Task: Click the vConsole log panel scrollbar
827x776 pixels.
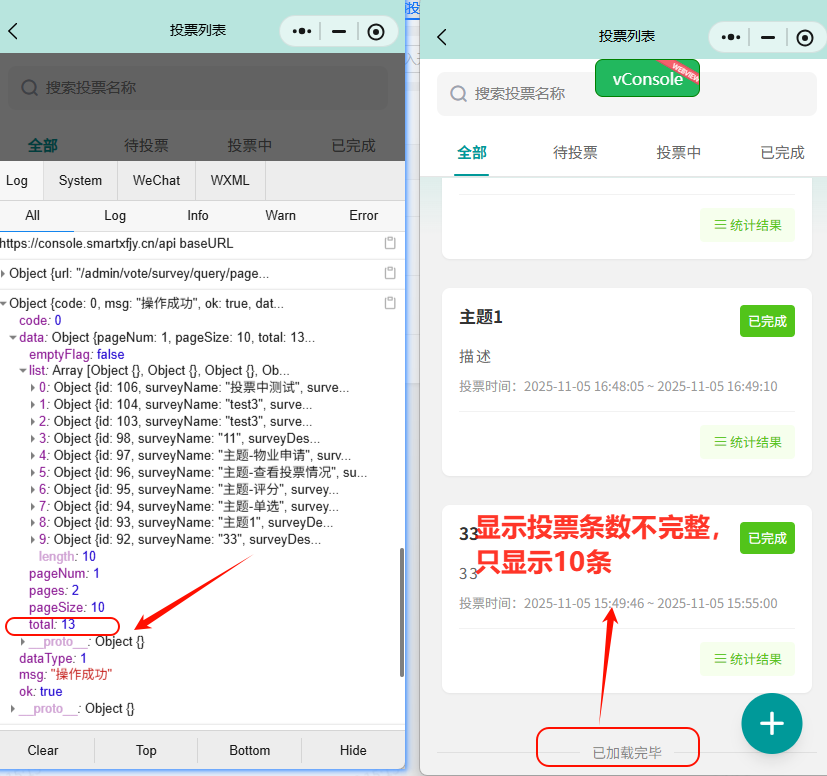Action: click(401, 600)
